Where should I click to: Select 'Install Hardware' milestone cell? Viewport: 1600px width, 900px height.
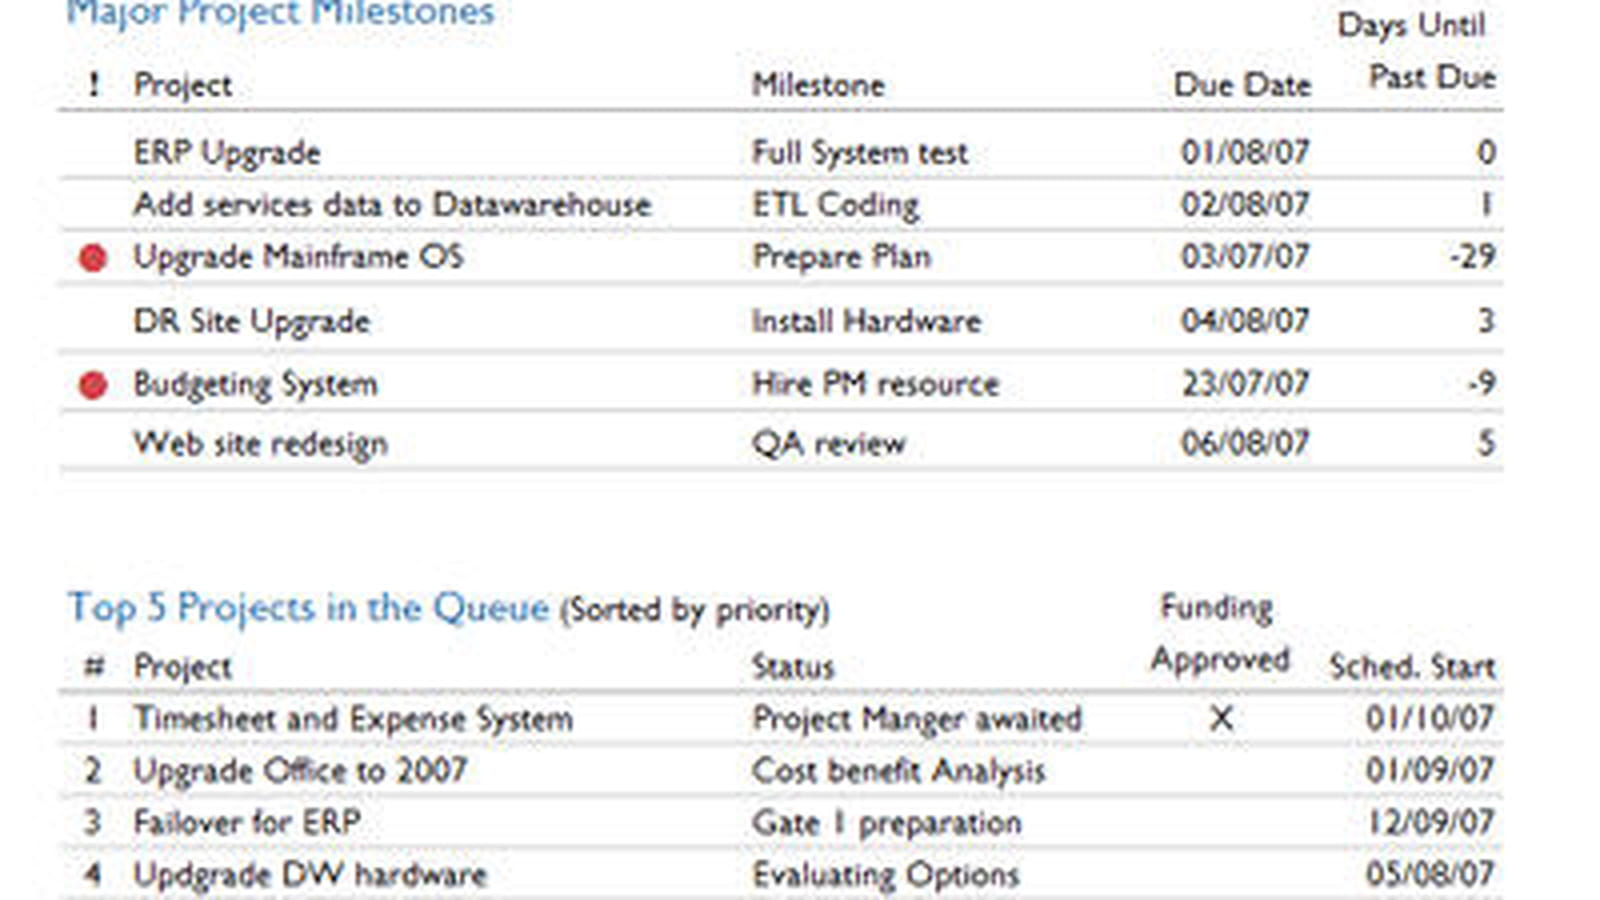click(x=866, y=321)
